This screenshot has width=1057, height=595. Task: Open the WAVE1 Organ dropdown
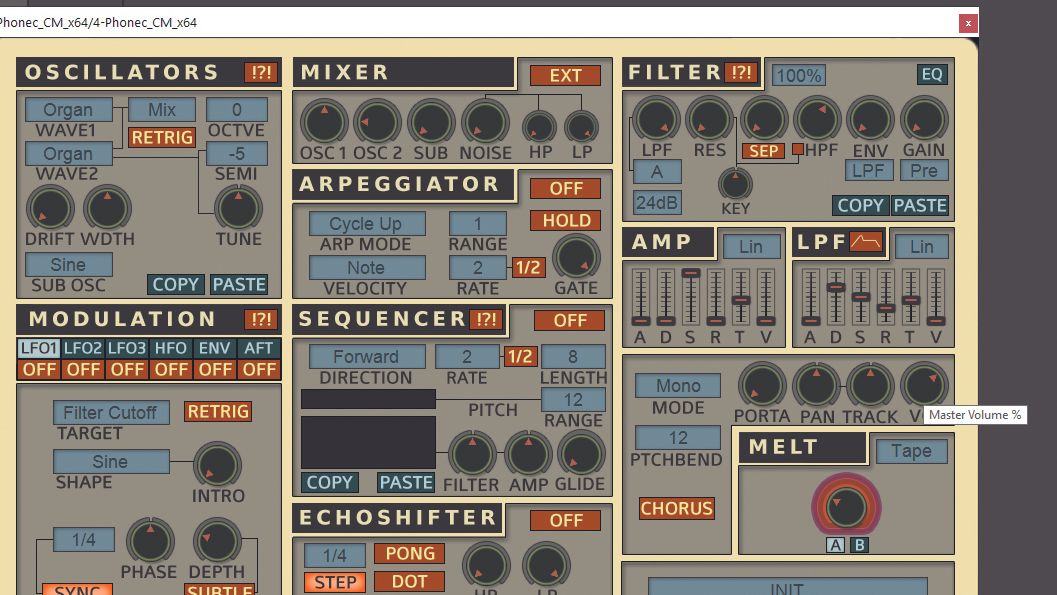click(x=67, y=109)
